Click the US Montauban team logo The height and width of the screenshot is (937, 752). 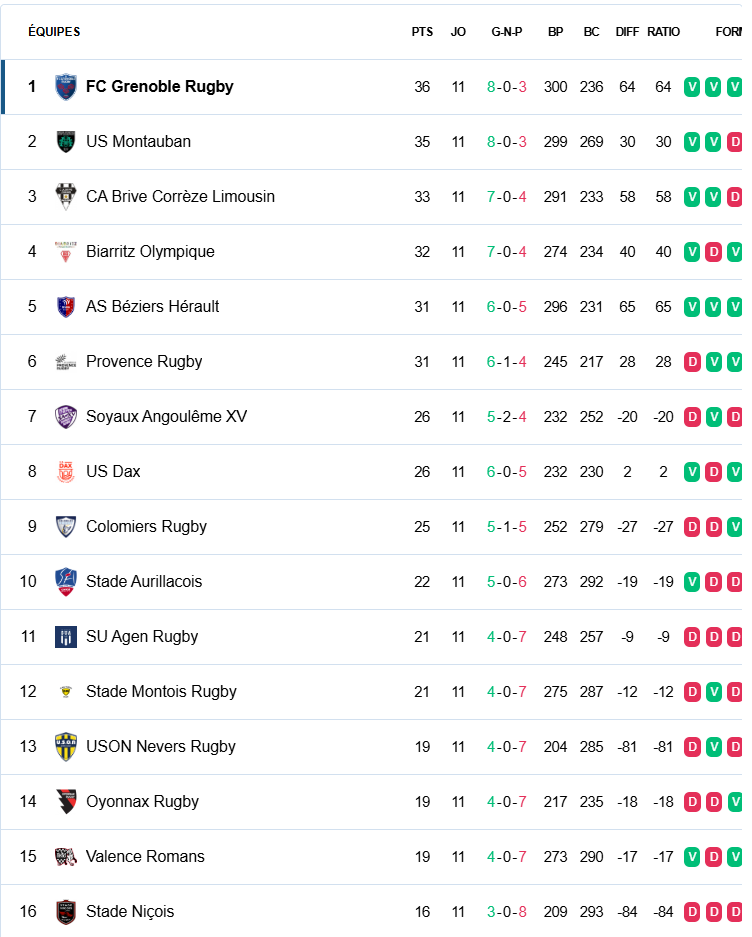66,142
